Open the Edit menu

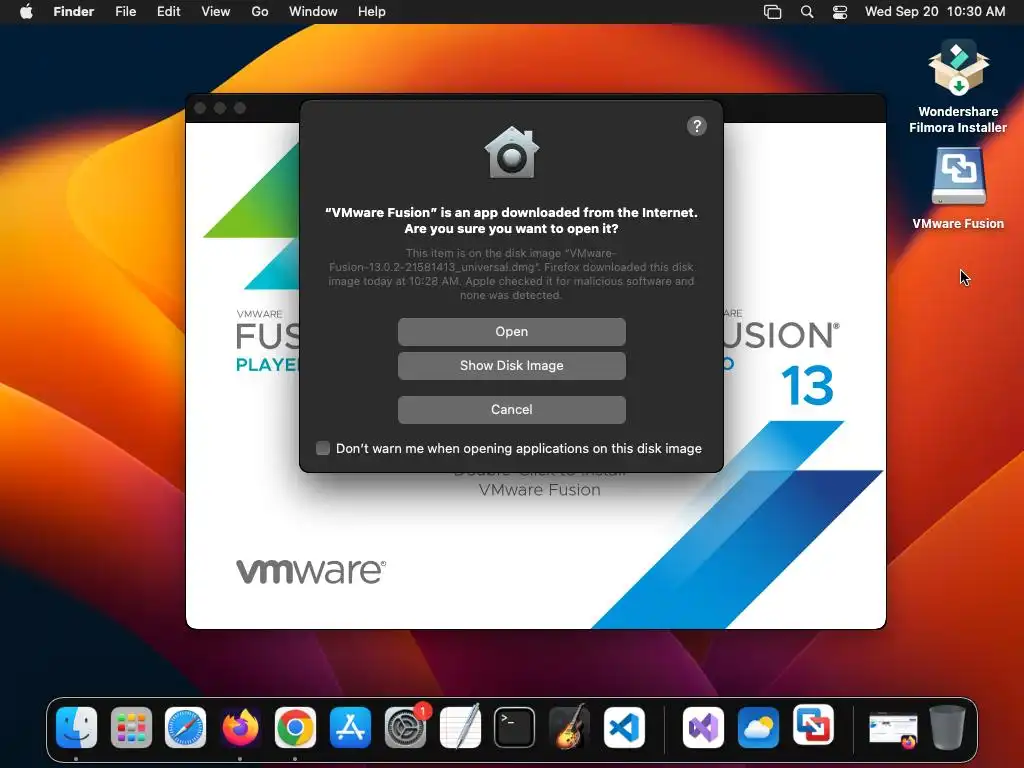pos(168,12)
